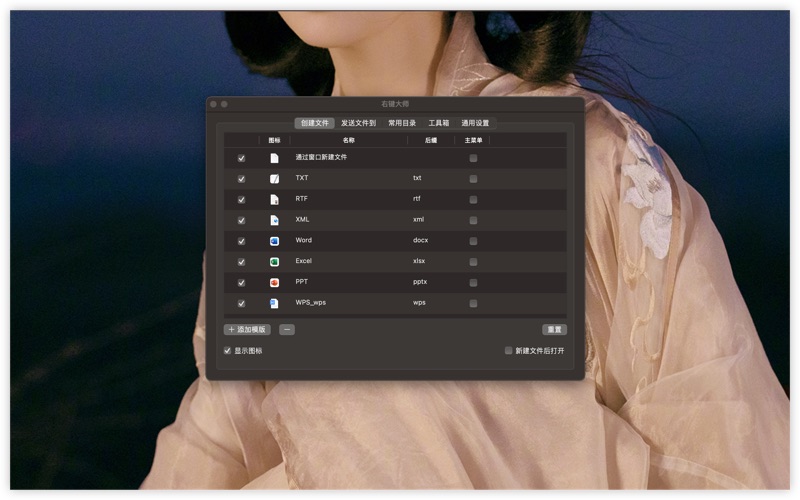The height and width of the screenshot is (500, 800).
Task: Click the RTF file icon
Action: [274, 199]
